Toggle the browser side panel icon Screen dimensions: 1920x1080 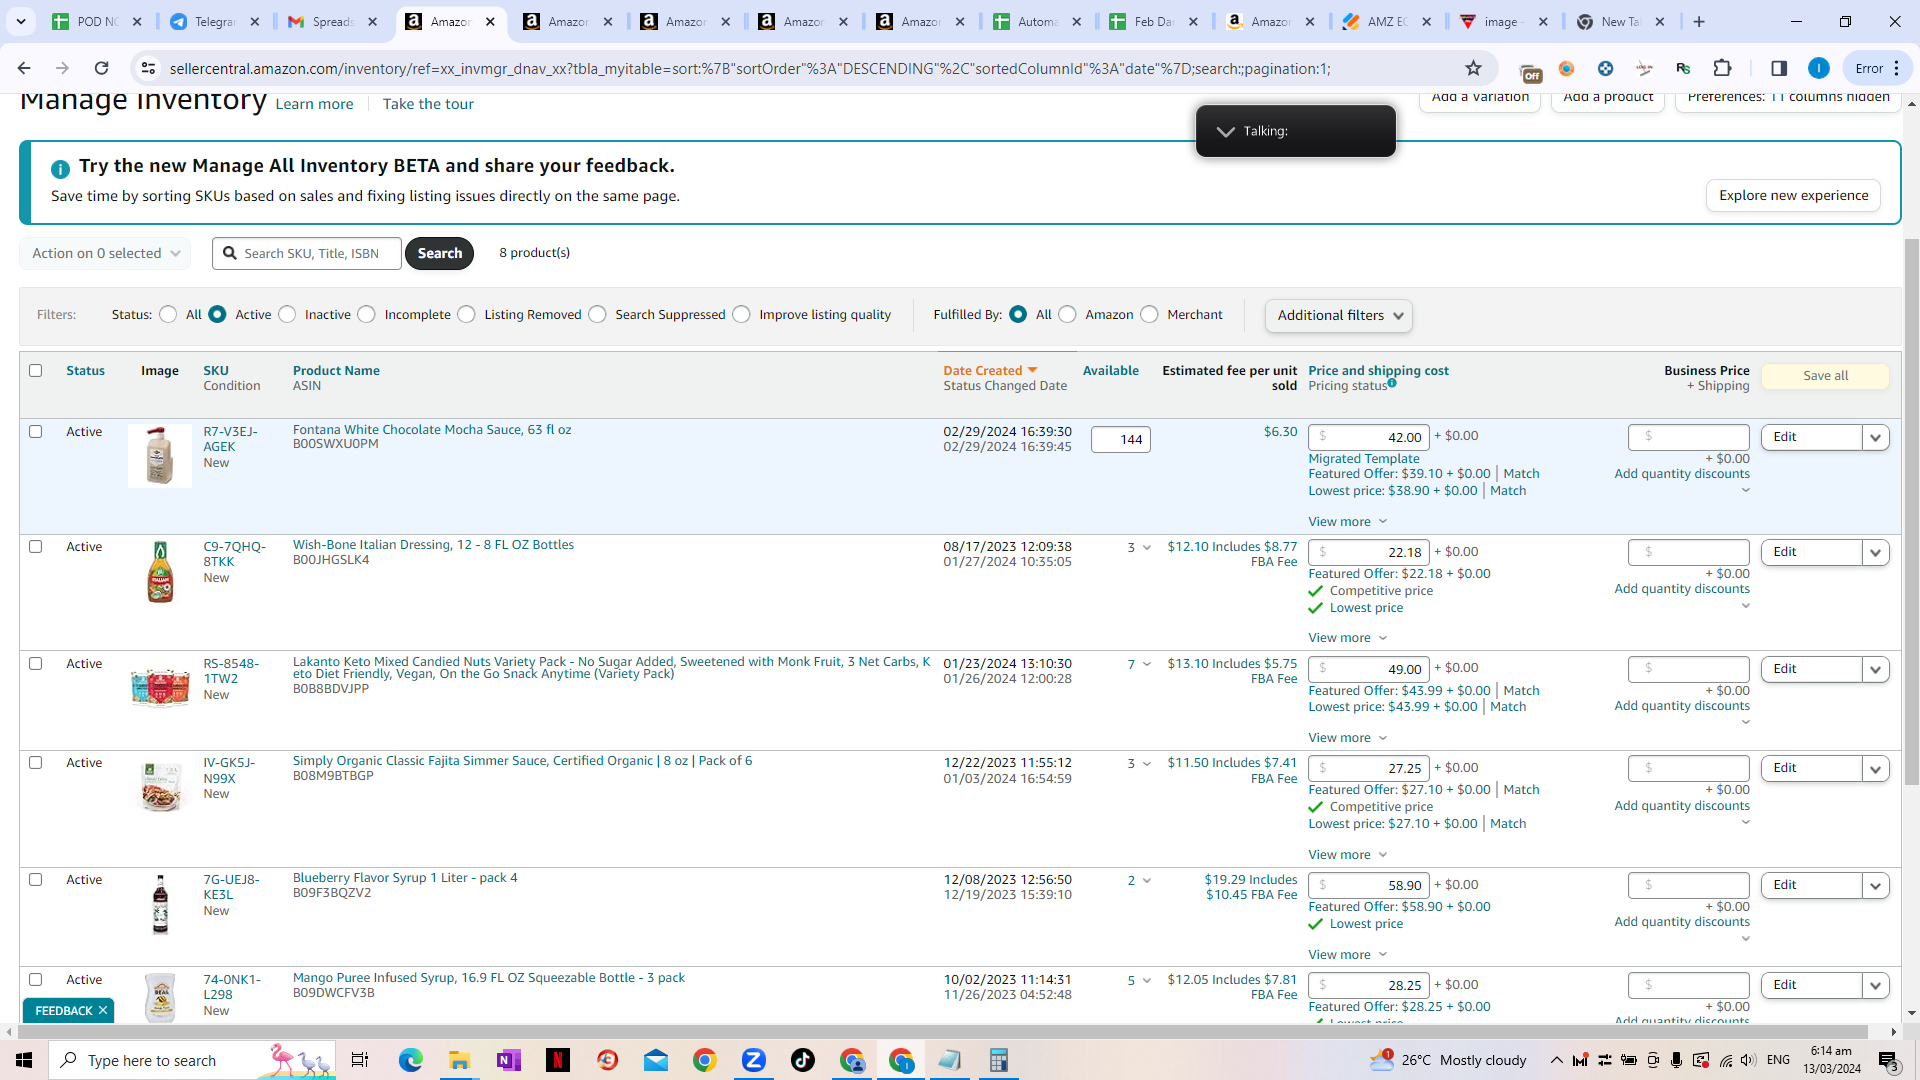point(1779,68)
